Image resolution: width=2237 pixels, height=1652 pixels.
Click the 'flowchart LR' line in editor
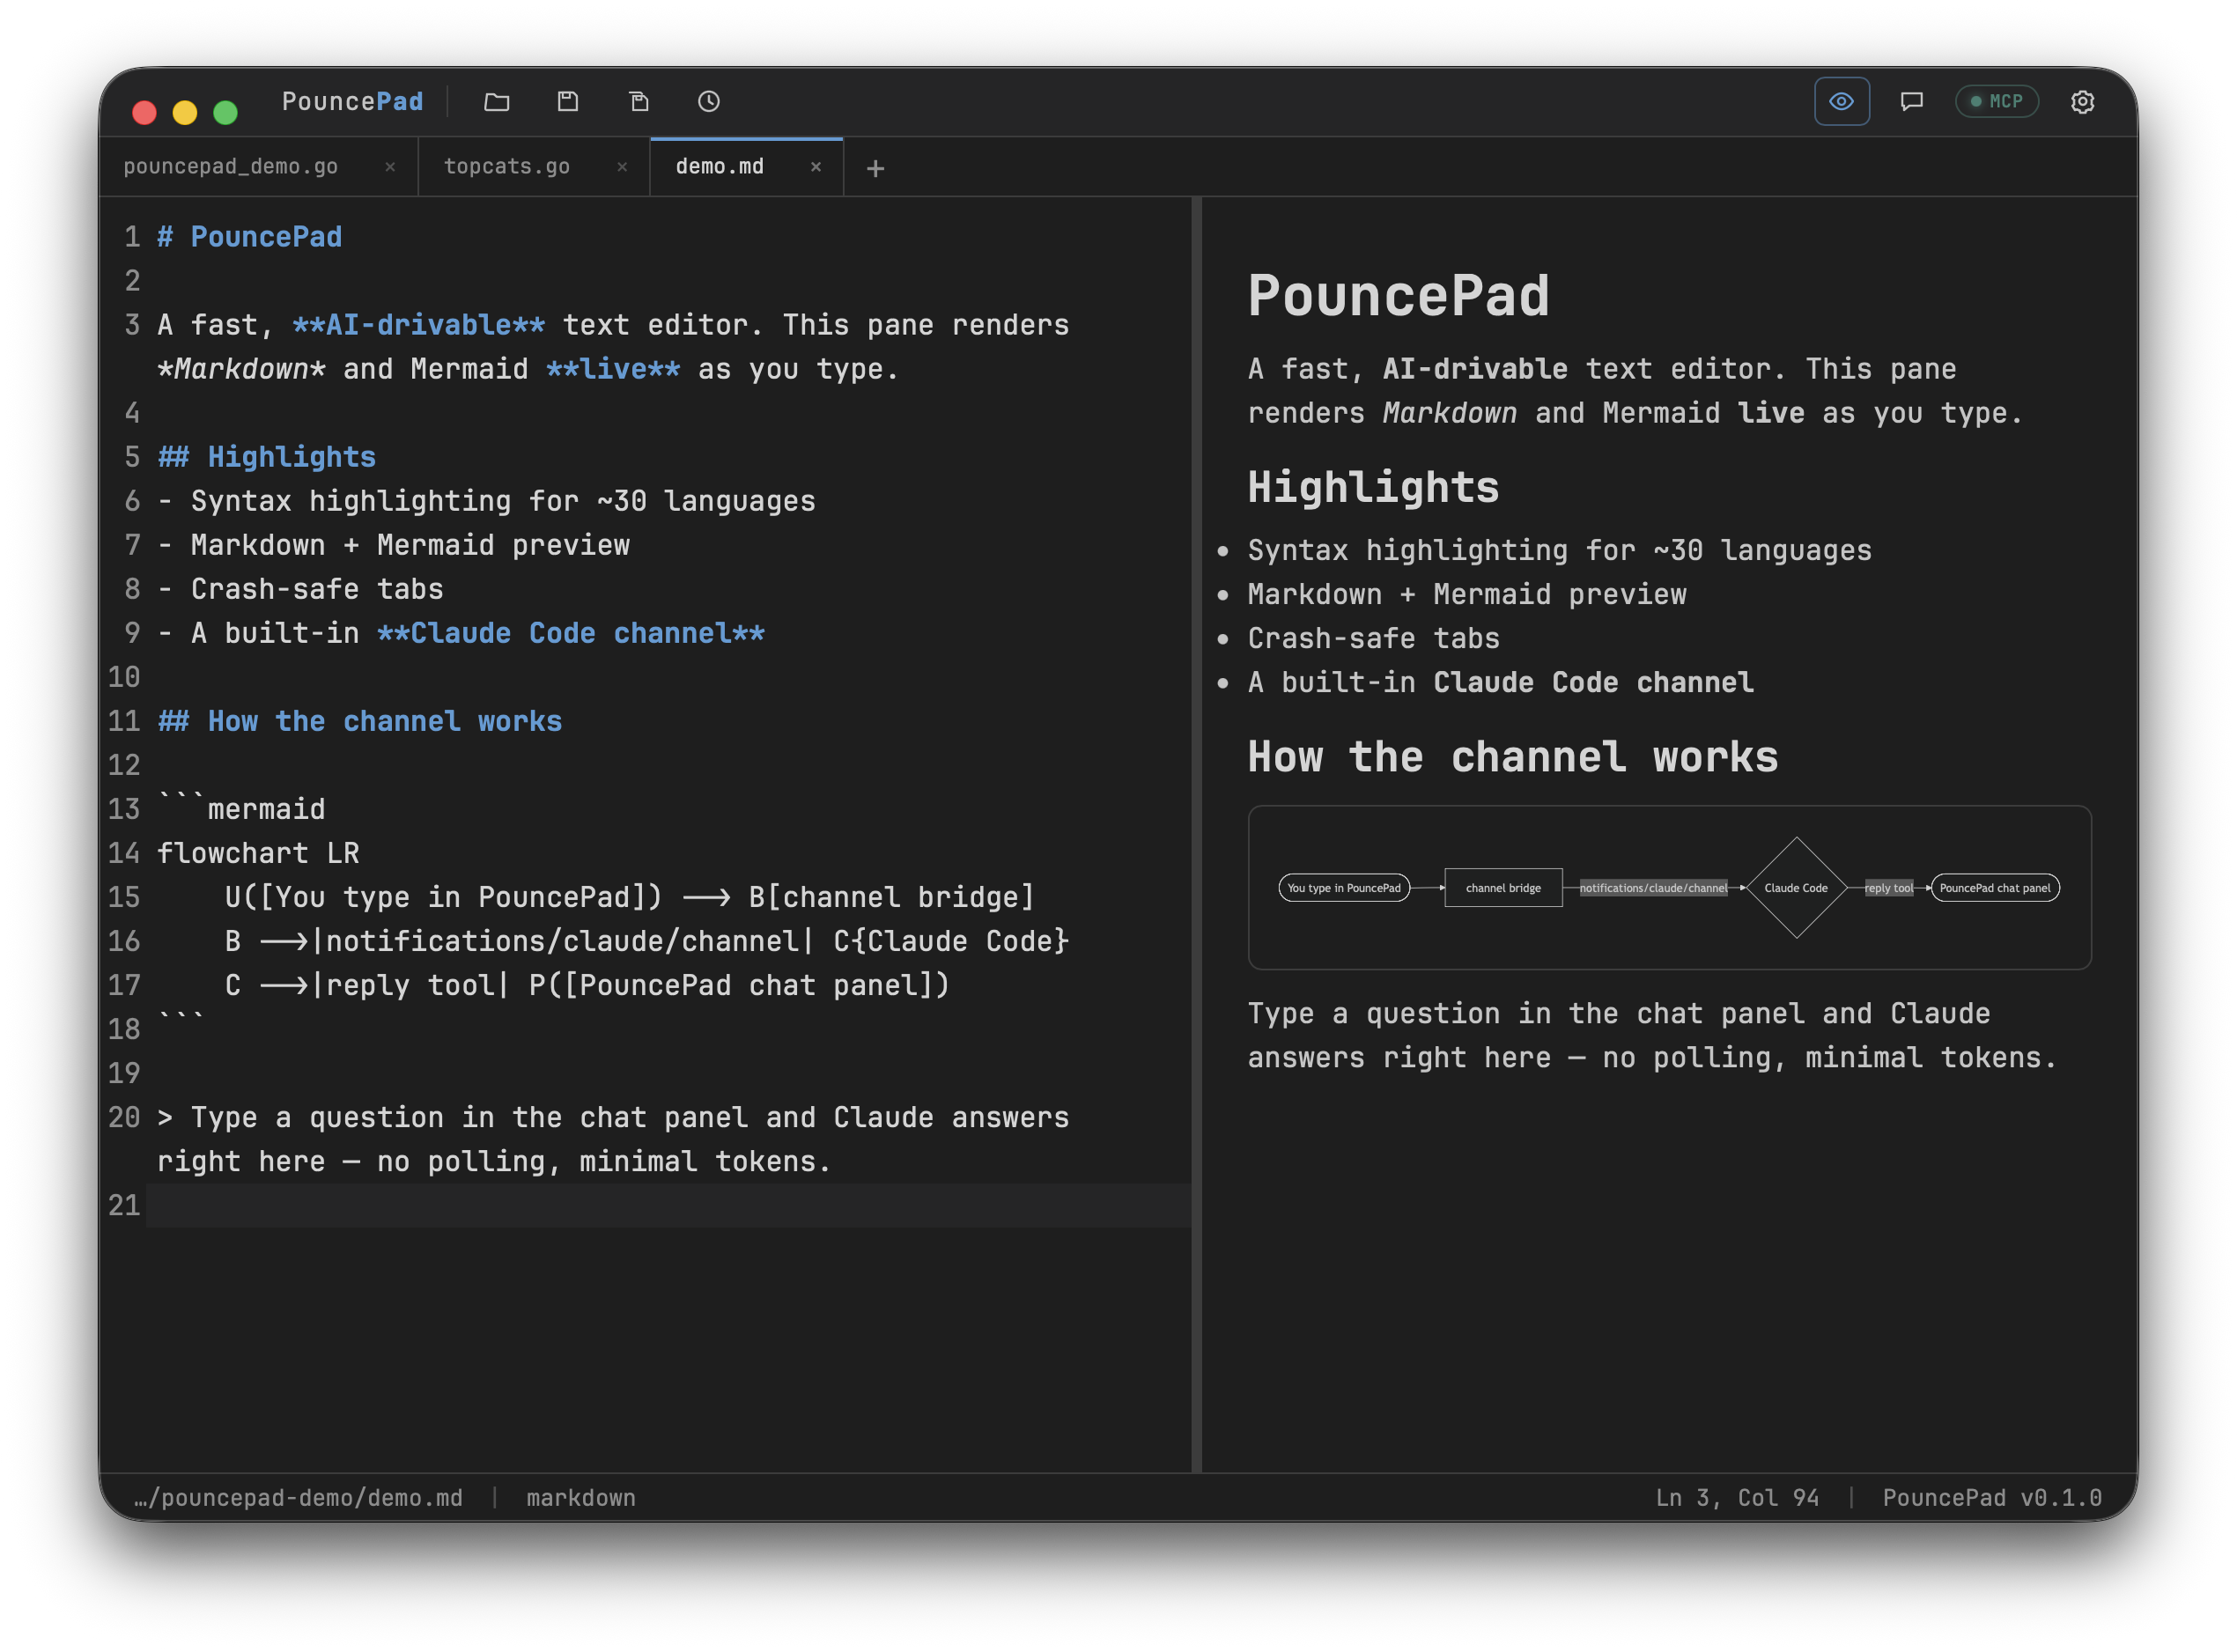click(258, 853)
